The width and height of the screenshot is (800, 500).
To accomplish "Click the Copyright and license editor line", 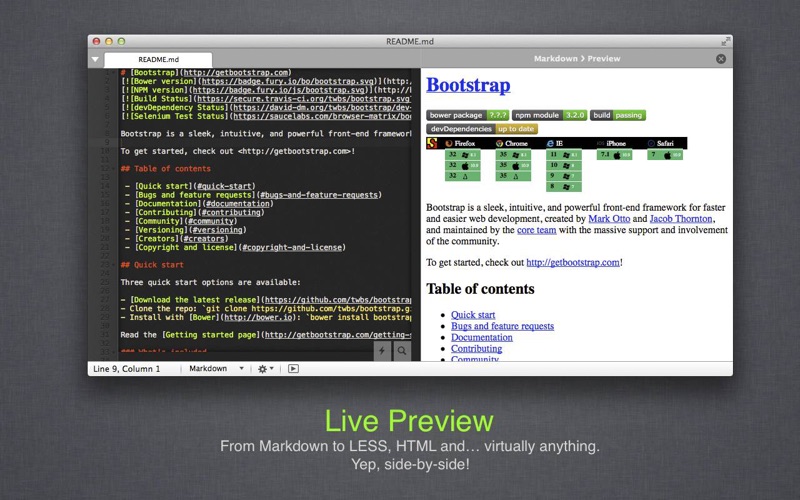I will 235,247.
